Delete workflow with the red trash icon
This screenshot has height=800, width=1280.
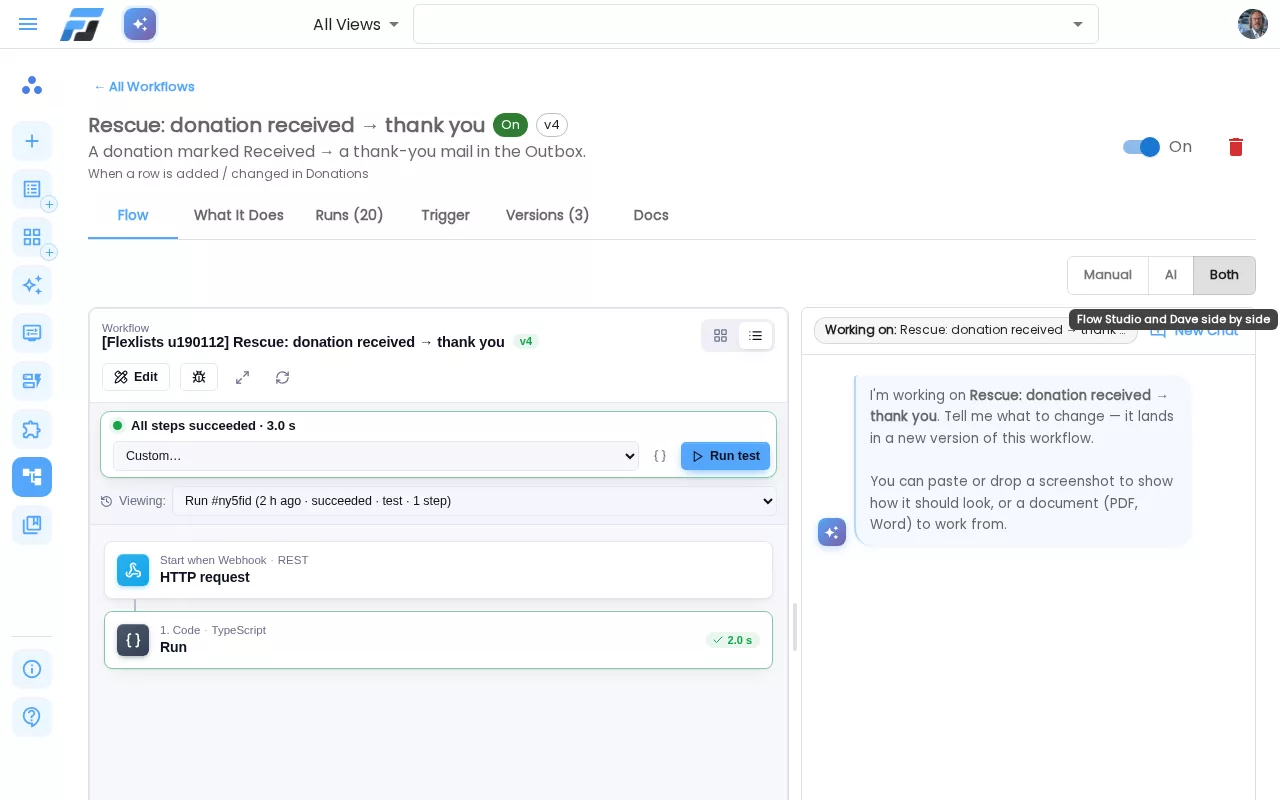[1236, 147]
